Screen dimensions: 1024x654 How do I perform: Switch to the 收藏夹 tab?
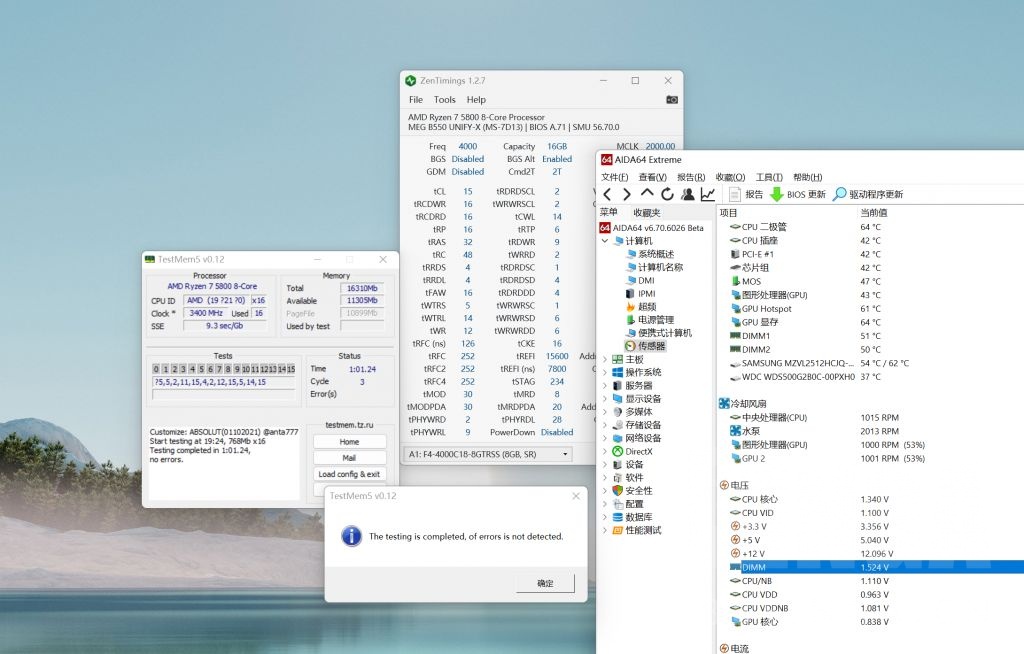pyautogui.click(x=647, y=213)
